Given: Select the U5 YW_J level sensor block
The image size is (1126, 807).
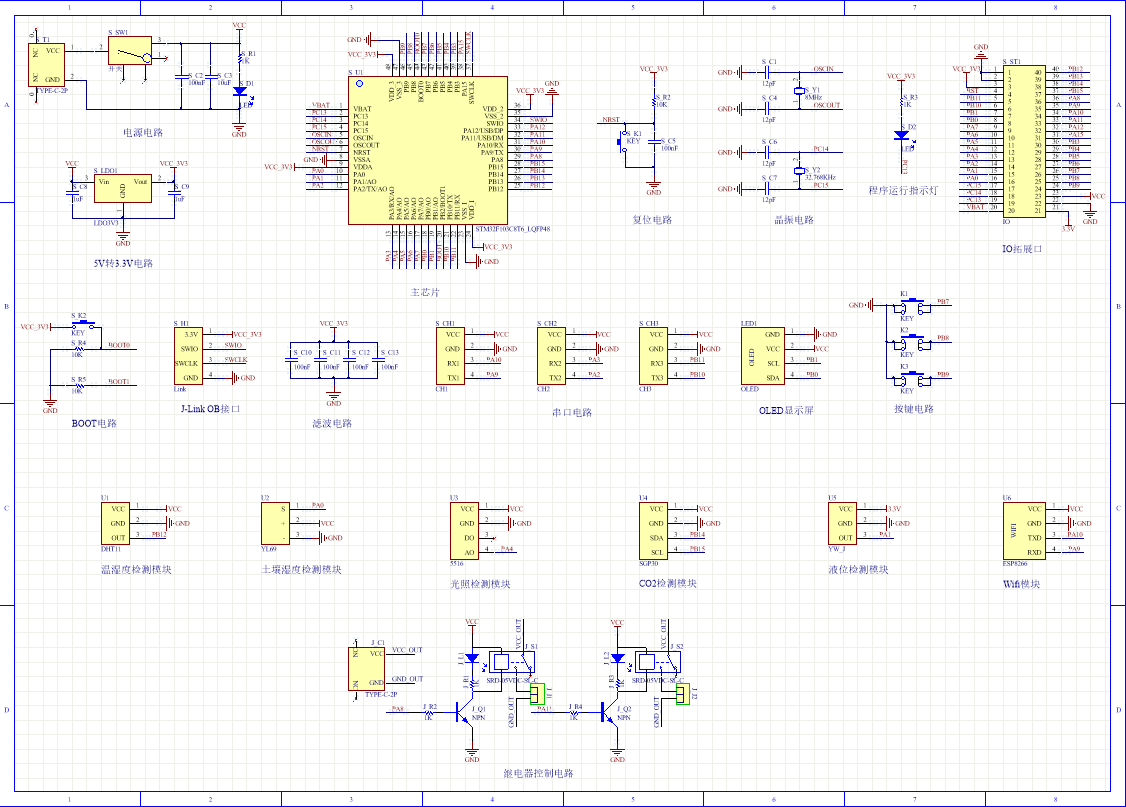Looking at the screenshot, I should [x=843, y=523].
